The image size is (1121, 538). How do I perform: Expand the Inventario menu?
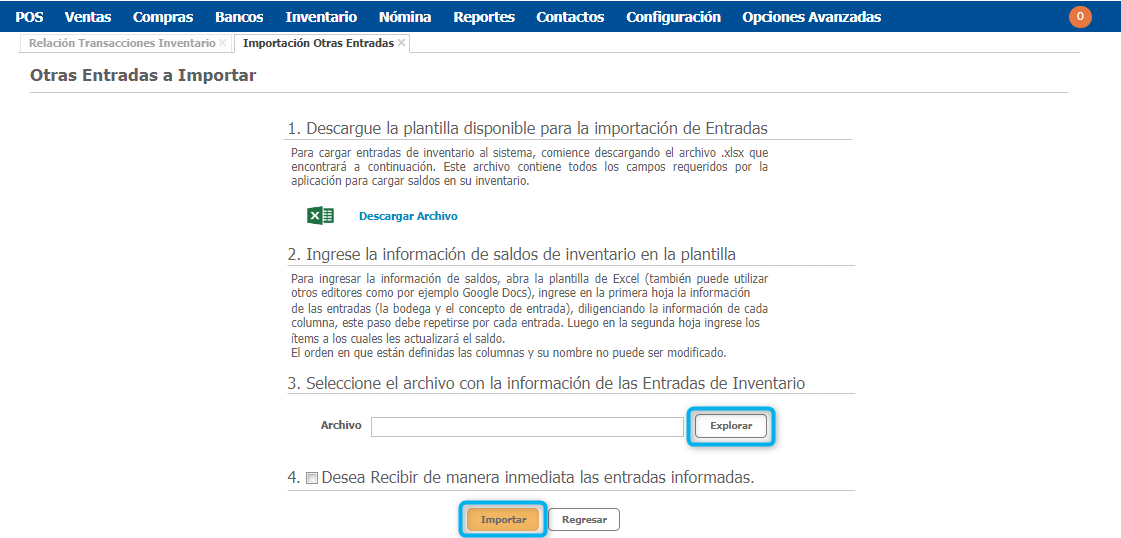pyautogui.click(x=321, y=17)
